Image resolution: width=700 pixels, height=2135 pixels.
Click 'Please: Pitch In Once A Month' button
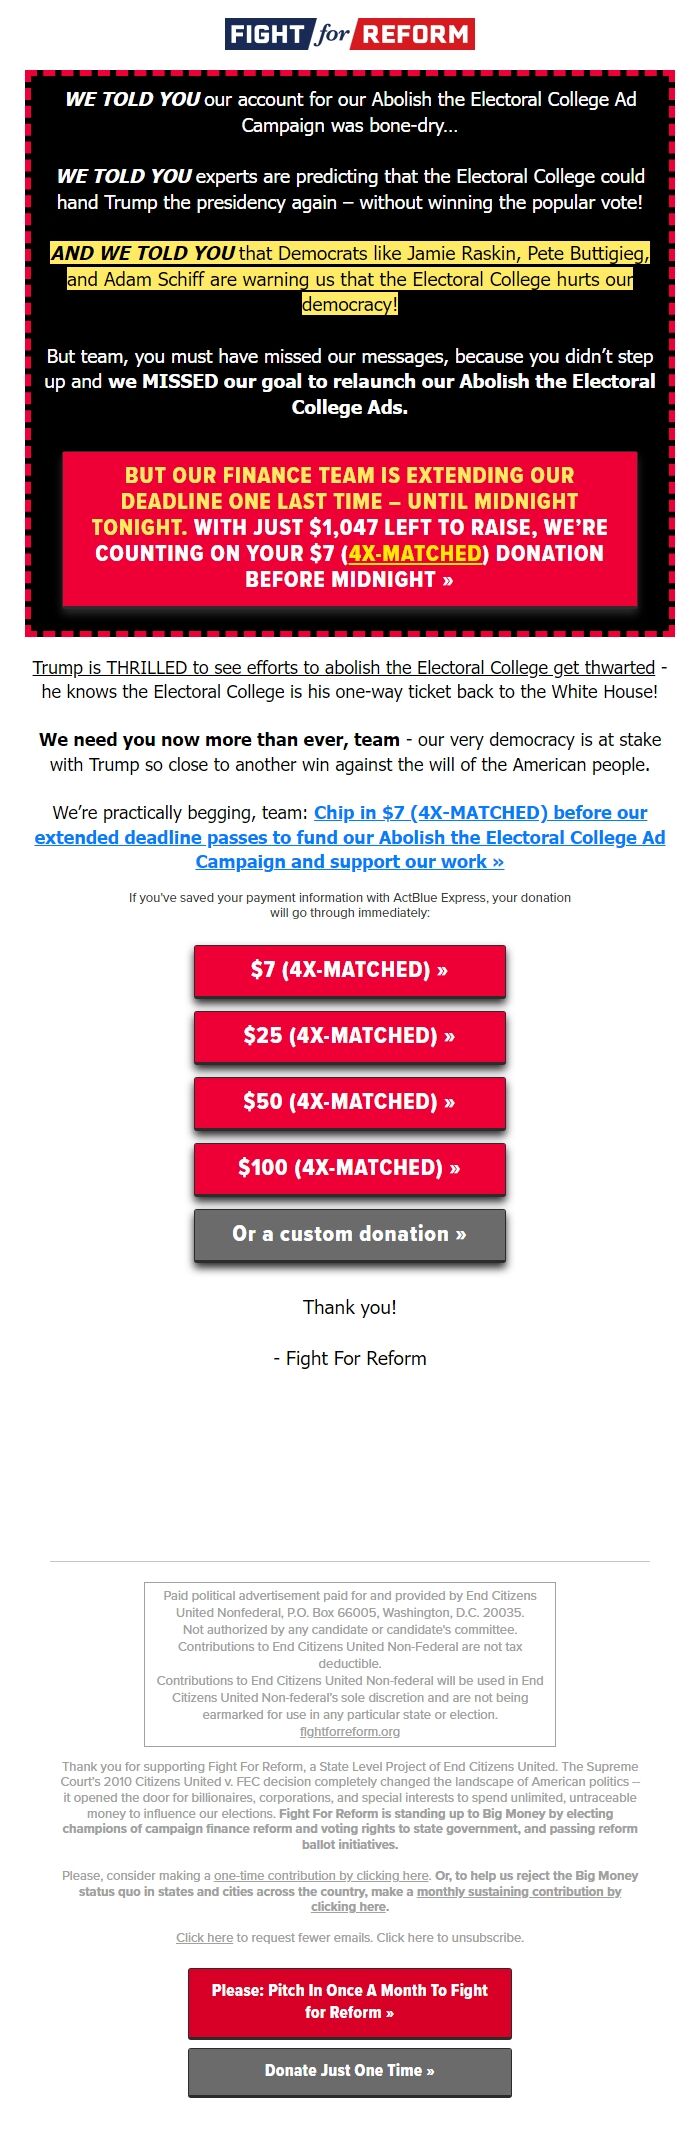tap(348, 2000)
